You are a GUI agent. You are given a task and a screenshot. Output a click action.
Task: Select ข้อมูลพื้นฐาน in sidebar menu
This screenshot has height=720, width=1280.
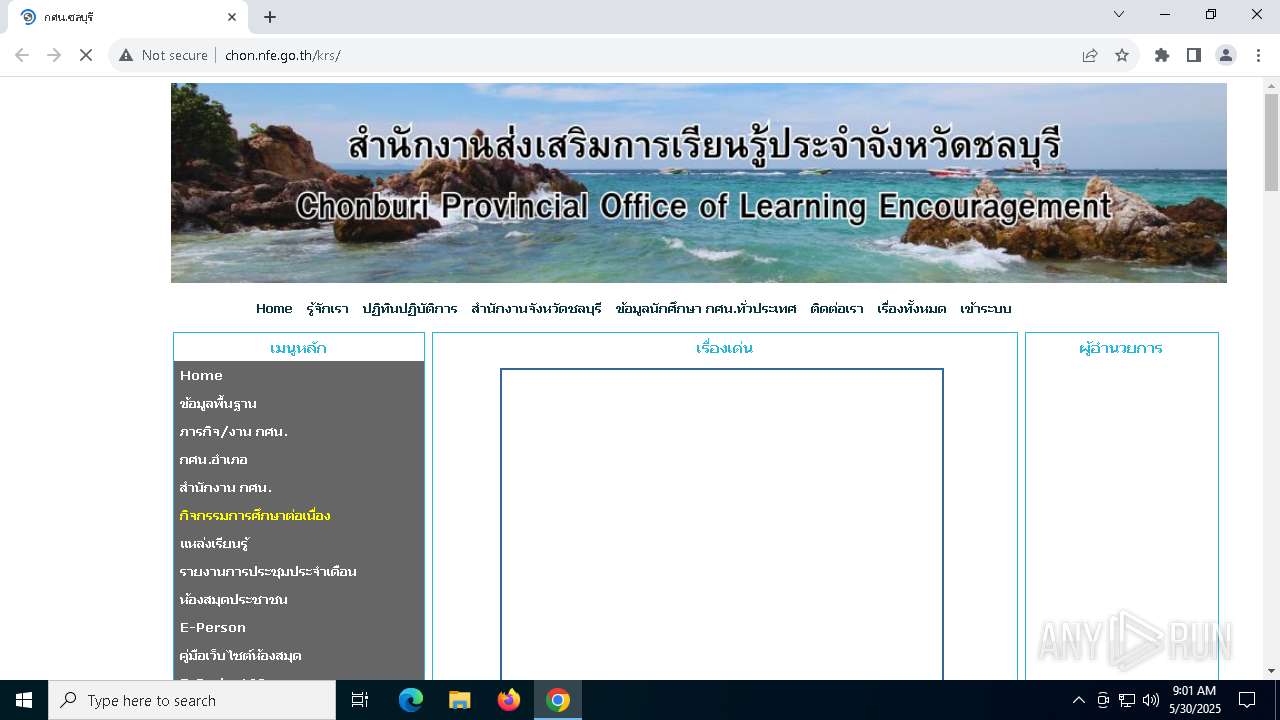pyautogui.click(x=299, y=403)
